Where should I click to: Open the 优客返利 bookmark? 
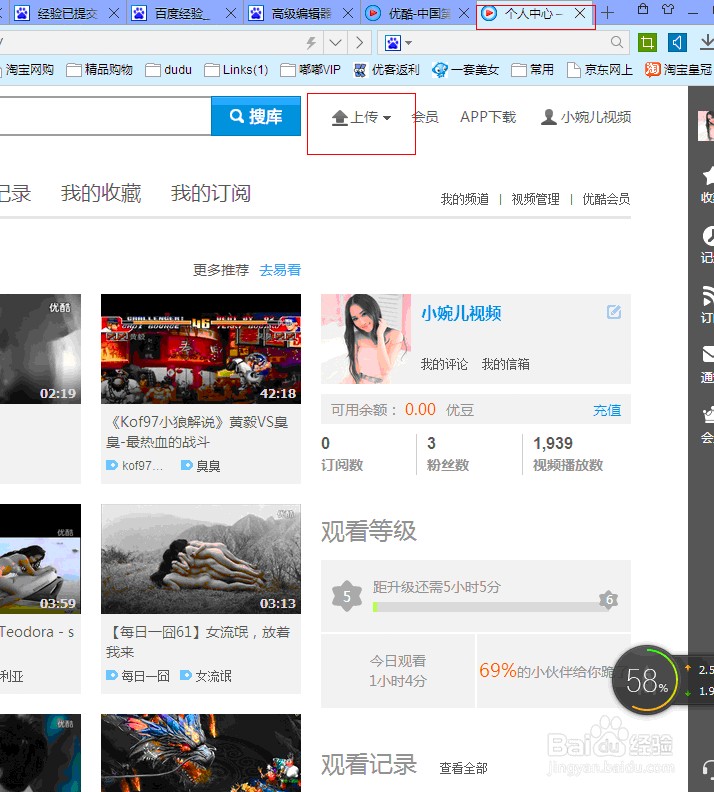pyautogui.click(x=387, y=70)
